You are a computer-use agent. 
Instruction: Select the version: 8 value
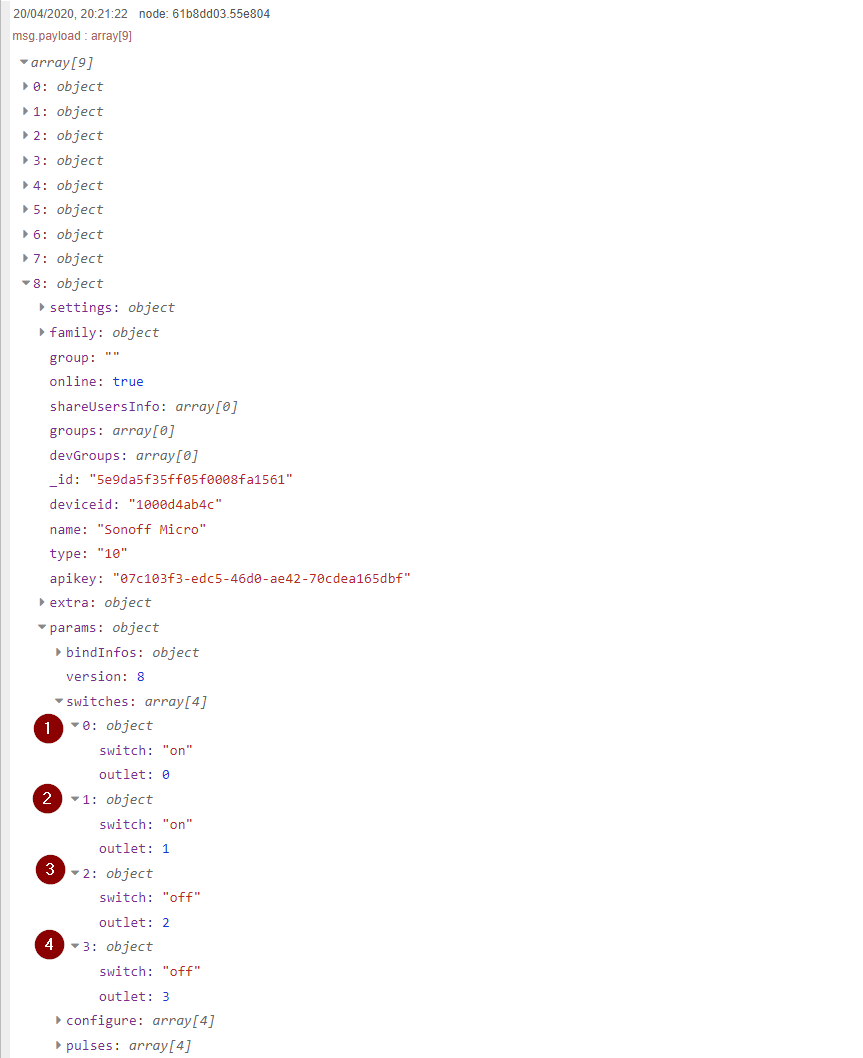point(140,677)
